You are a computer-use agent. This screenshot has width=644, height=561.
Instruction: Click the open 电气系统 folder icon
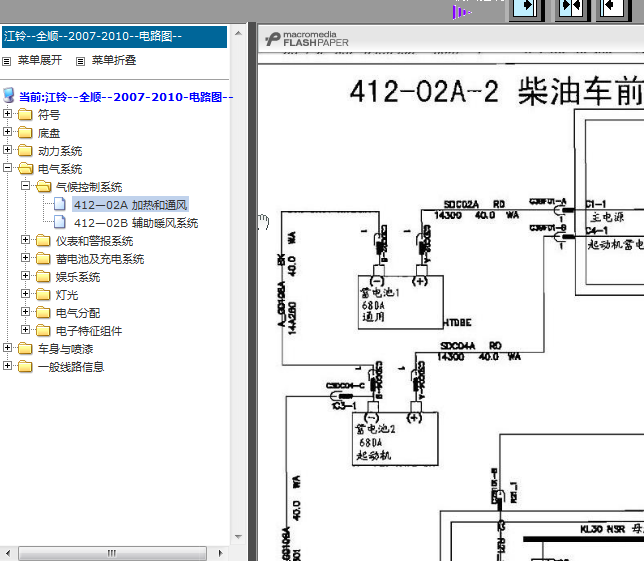click(26, 168)
